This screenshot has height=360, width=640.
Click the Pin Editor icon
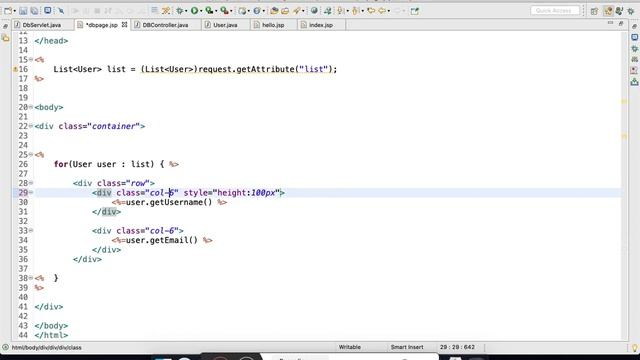[415, 11]
